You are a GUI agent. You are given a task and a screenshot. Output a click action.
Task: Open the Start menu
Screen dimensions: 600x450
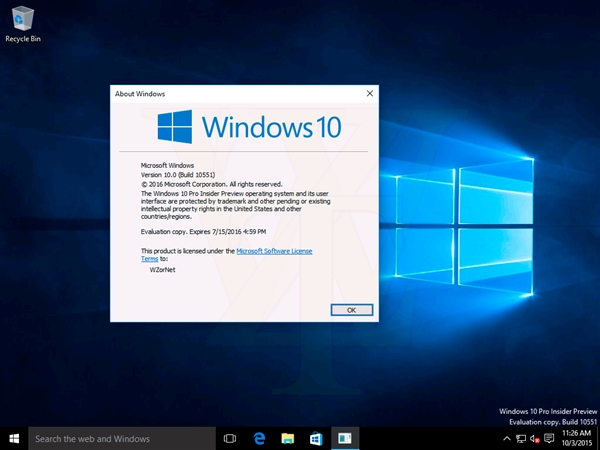click(x=14, y=438)
